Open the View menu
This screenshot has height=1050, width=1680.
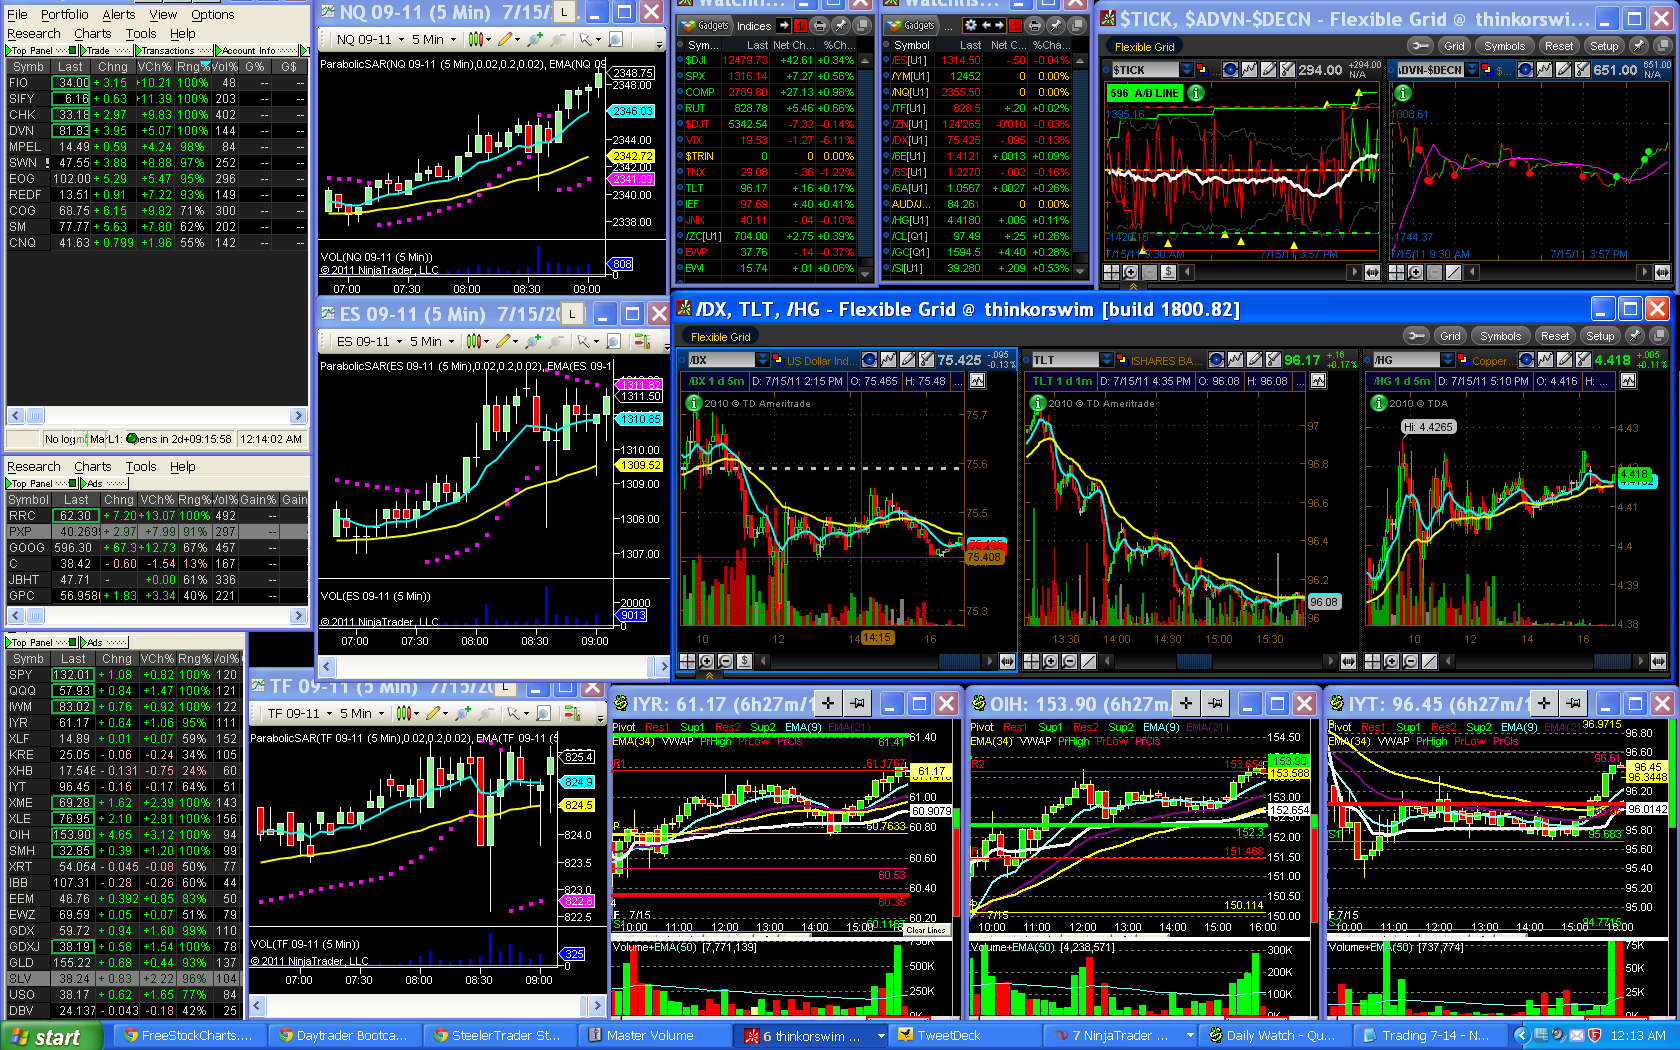pyautogui.click(x=163, y=15)
